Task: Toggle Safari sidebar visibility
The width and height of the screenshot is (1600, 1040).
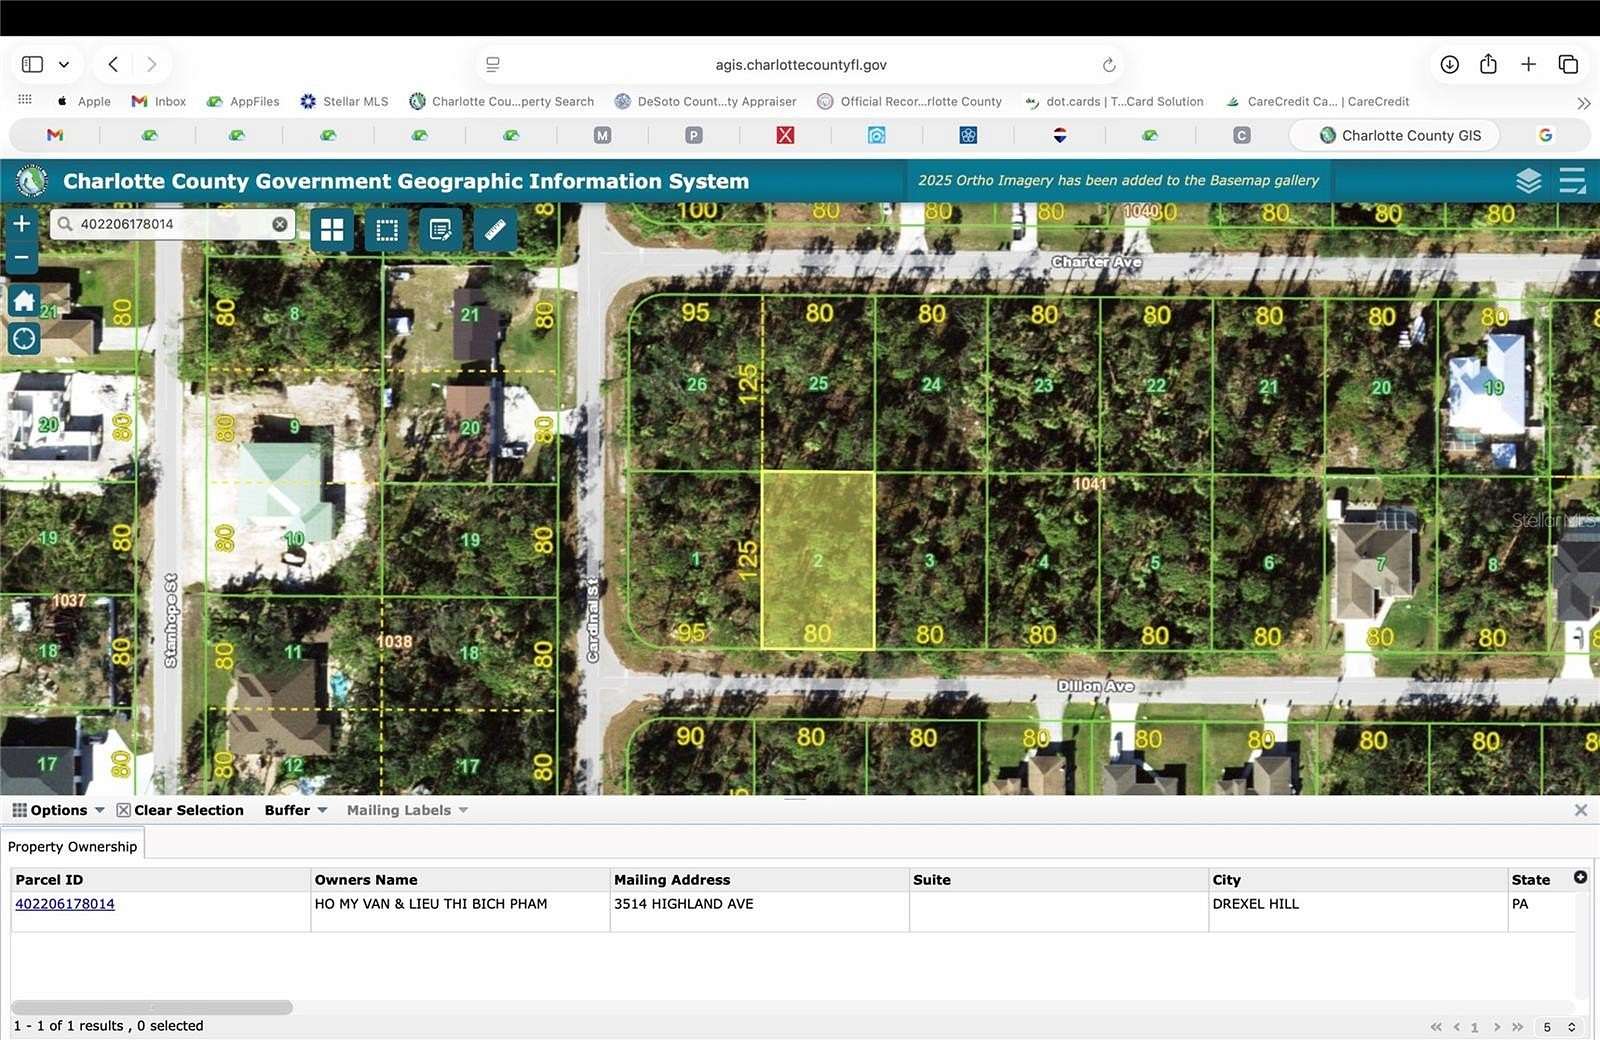Action: [x=31, y=63]
